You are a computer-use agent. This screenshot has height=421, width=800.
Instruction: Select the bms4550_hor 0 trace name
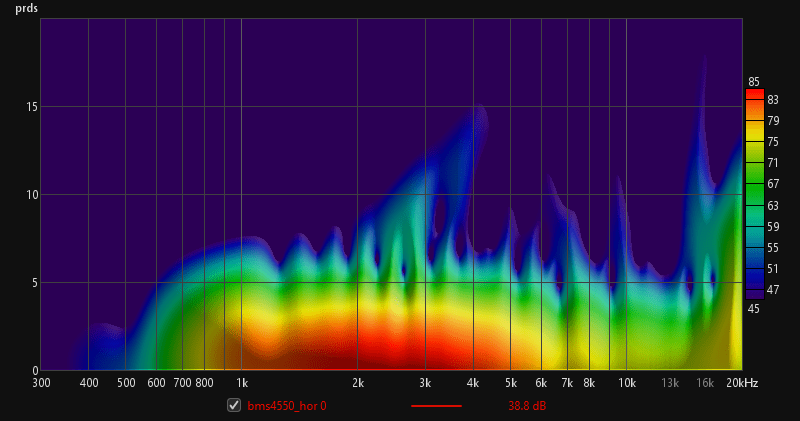(287, 406)
